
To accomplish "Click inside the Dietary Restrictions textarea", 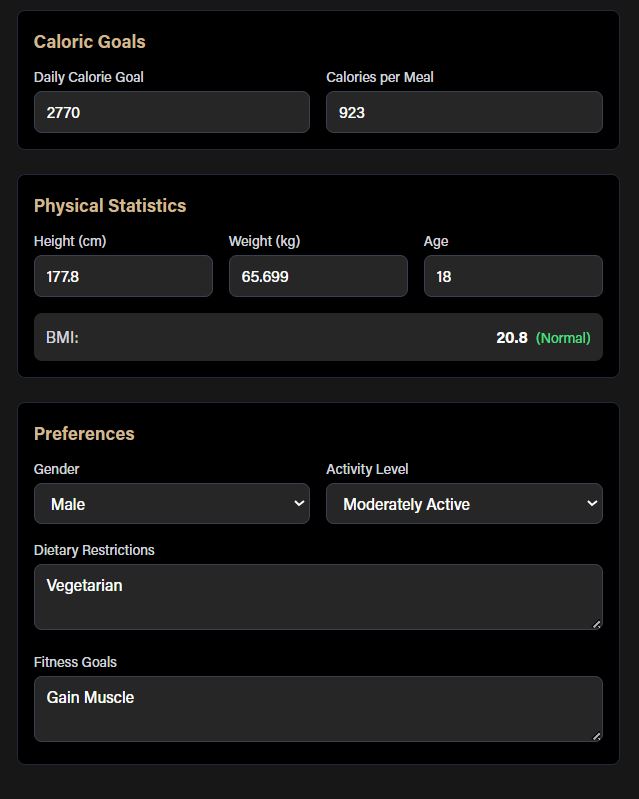I will point(318,597).
